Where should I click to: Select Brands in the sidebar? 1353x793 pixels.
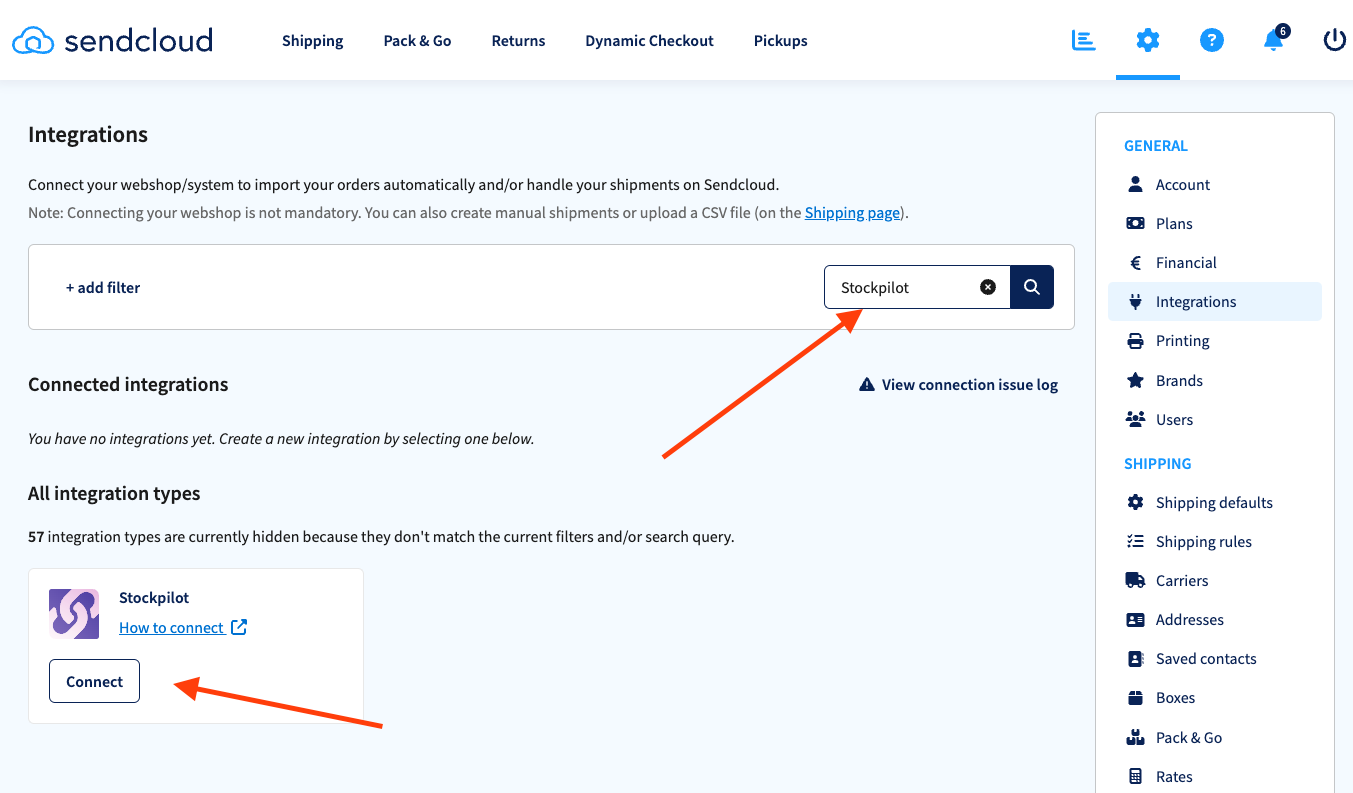click(1215, 380)
